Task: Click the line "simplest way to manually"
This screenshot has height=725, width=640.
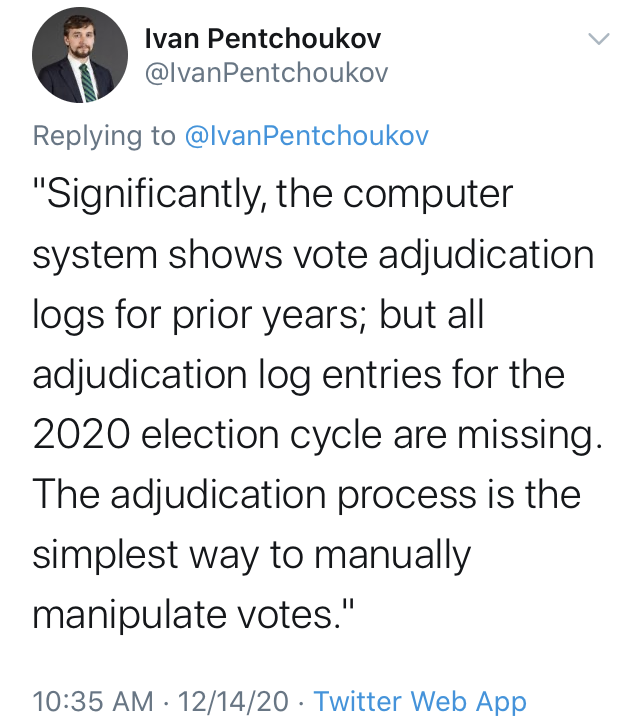Action: (x=252, y=555)
